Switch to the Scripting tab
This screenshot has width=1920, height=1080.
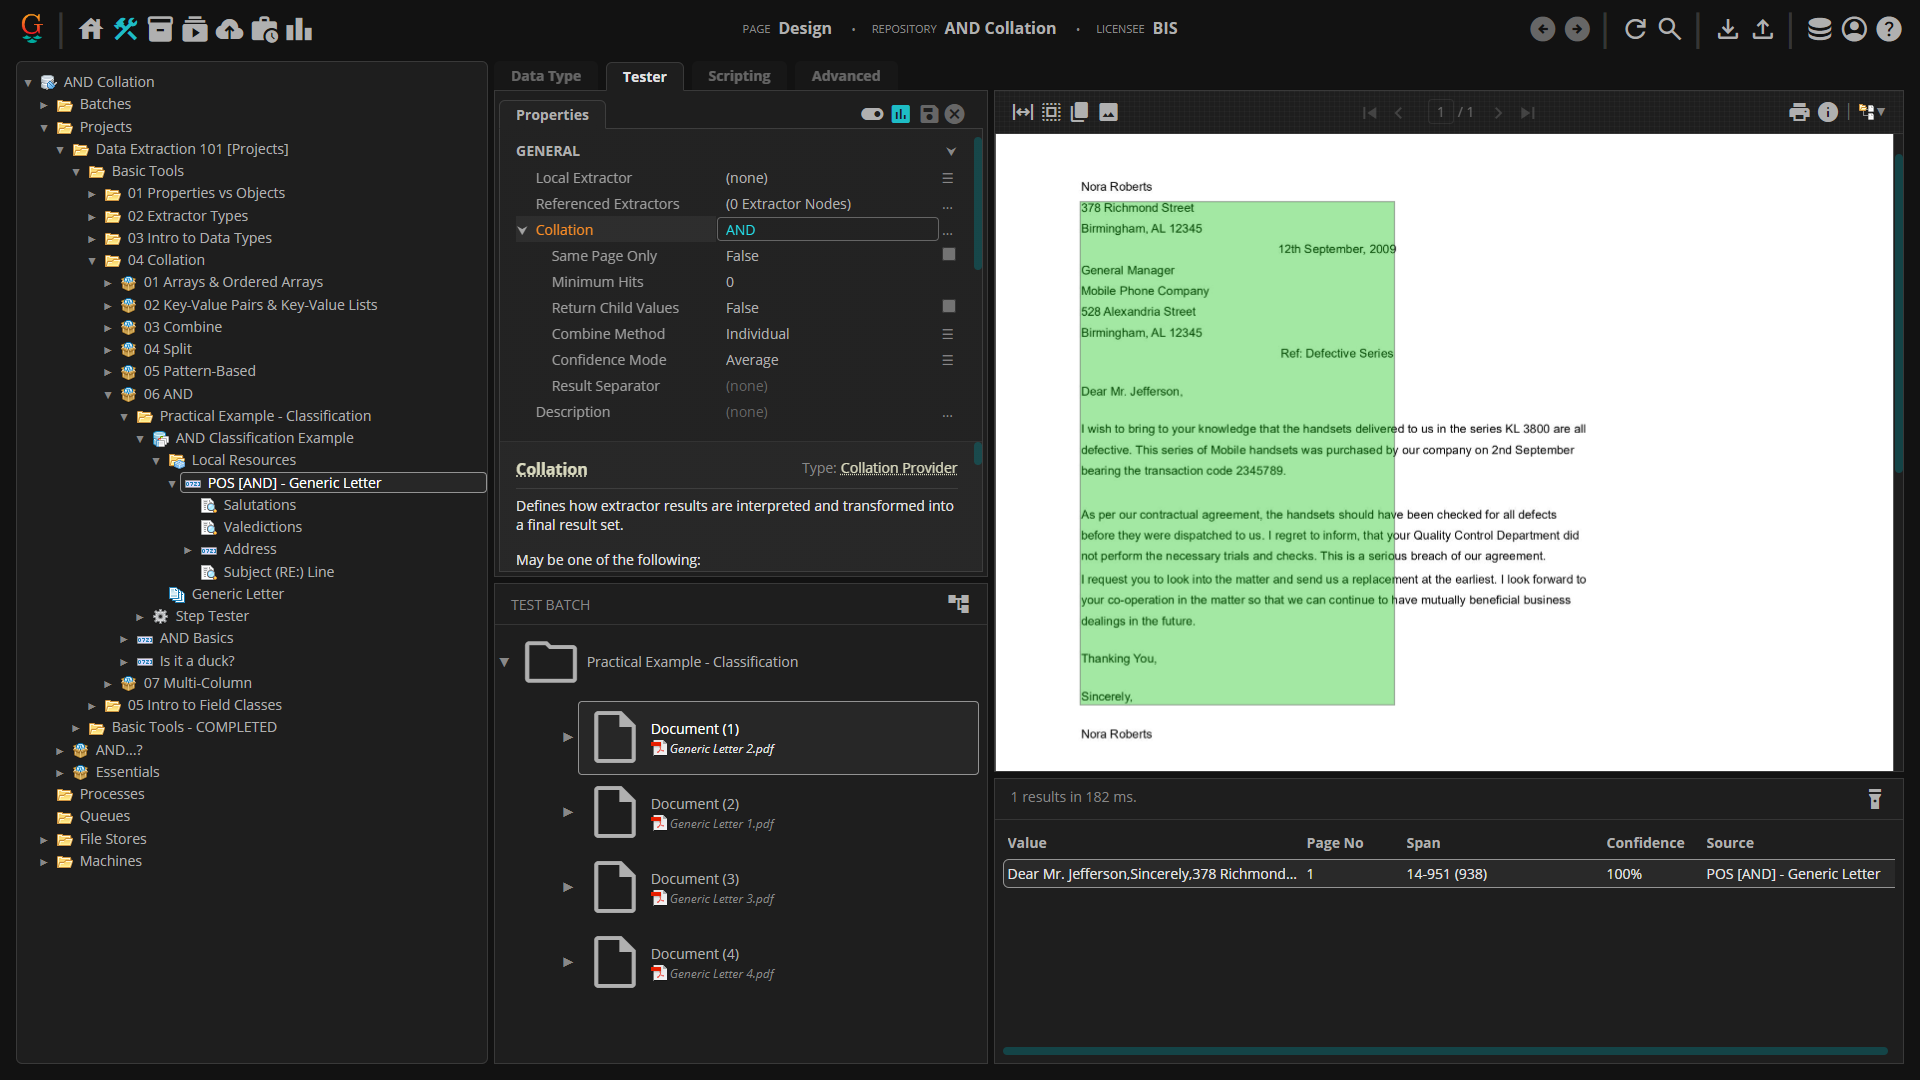tap(738, 76)
